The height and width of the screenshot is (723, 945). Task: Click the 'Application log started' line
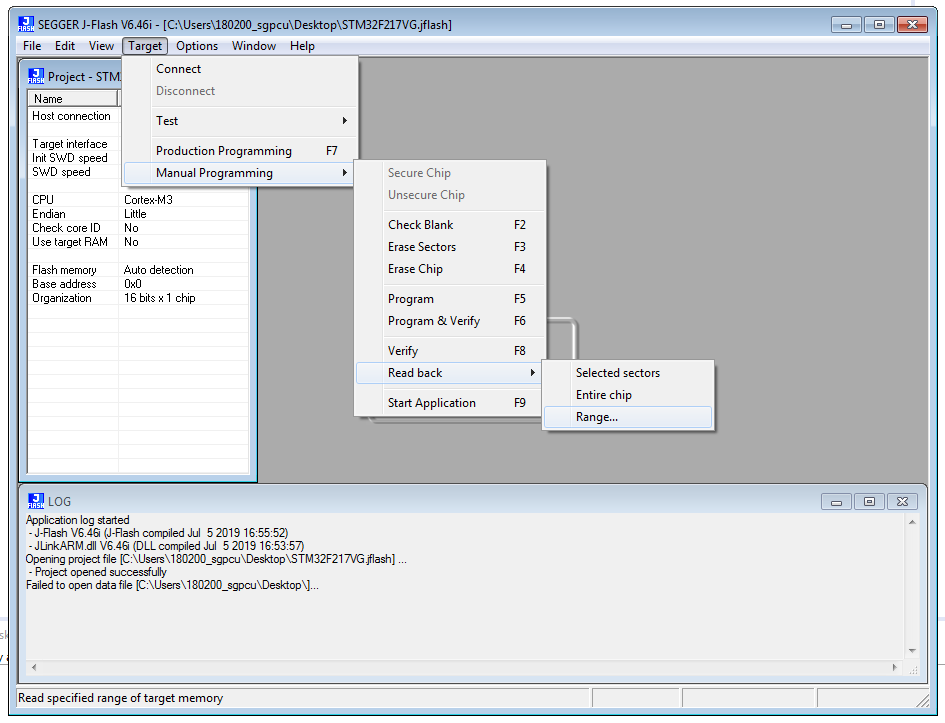coord(78,519)
